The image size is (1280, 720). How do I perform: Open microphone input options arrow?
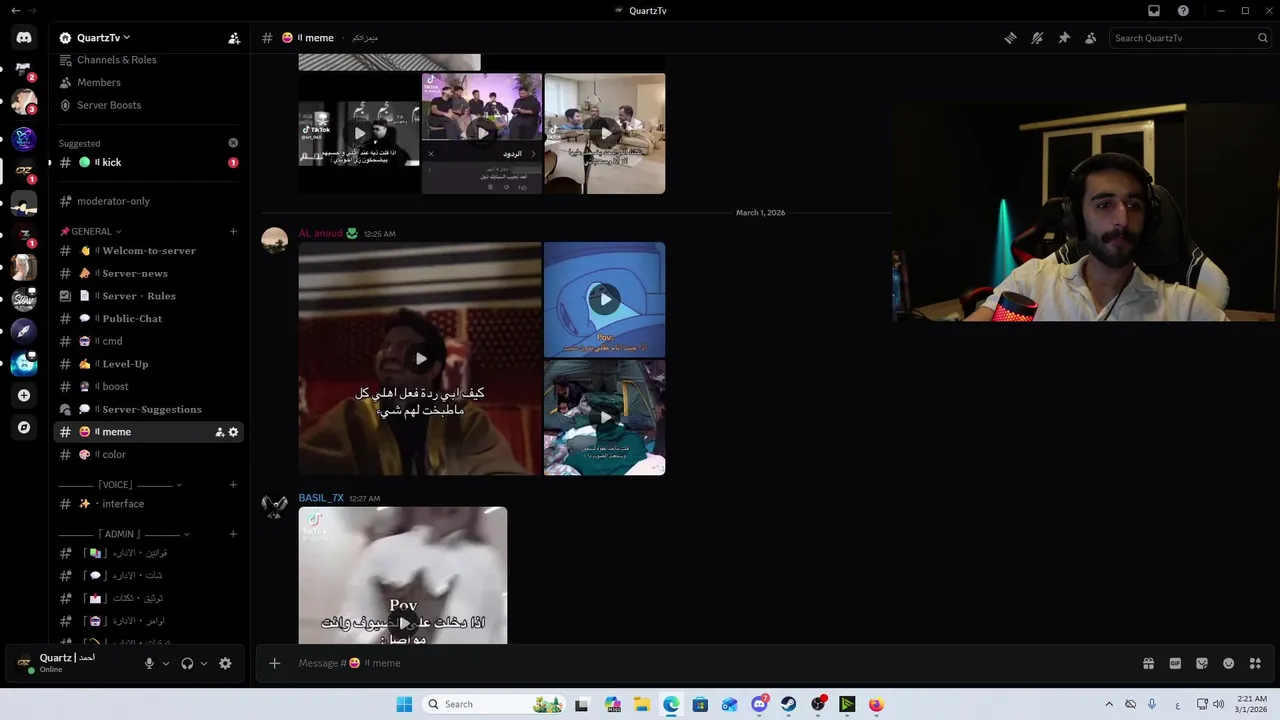pos(166,663)
